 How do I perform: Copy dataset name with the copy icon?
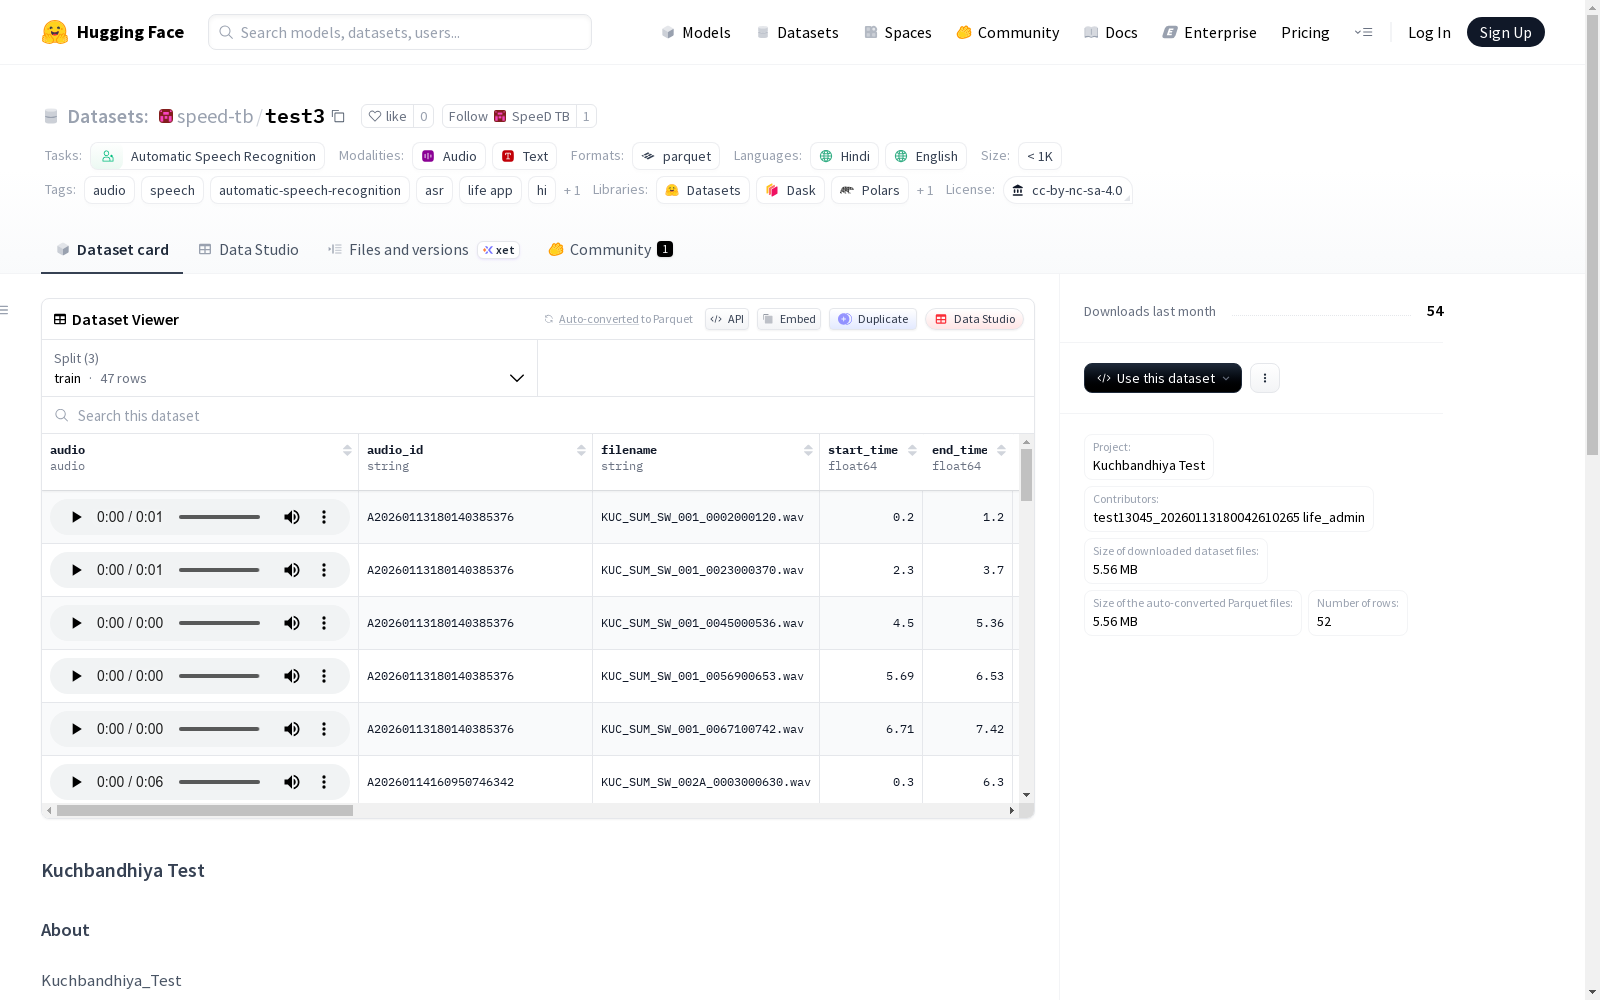pyautogui.click(x=338, y=116)
